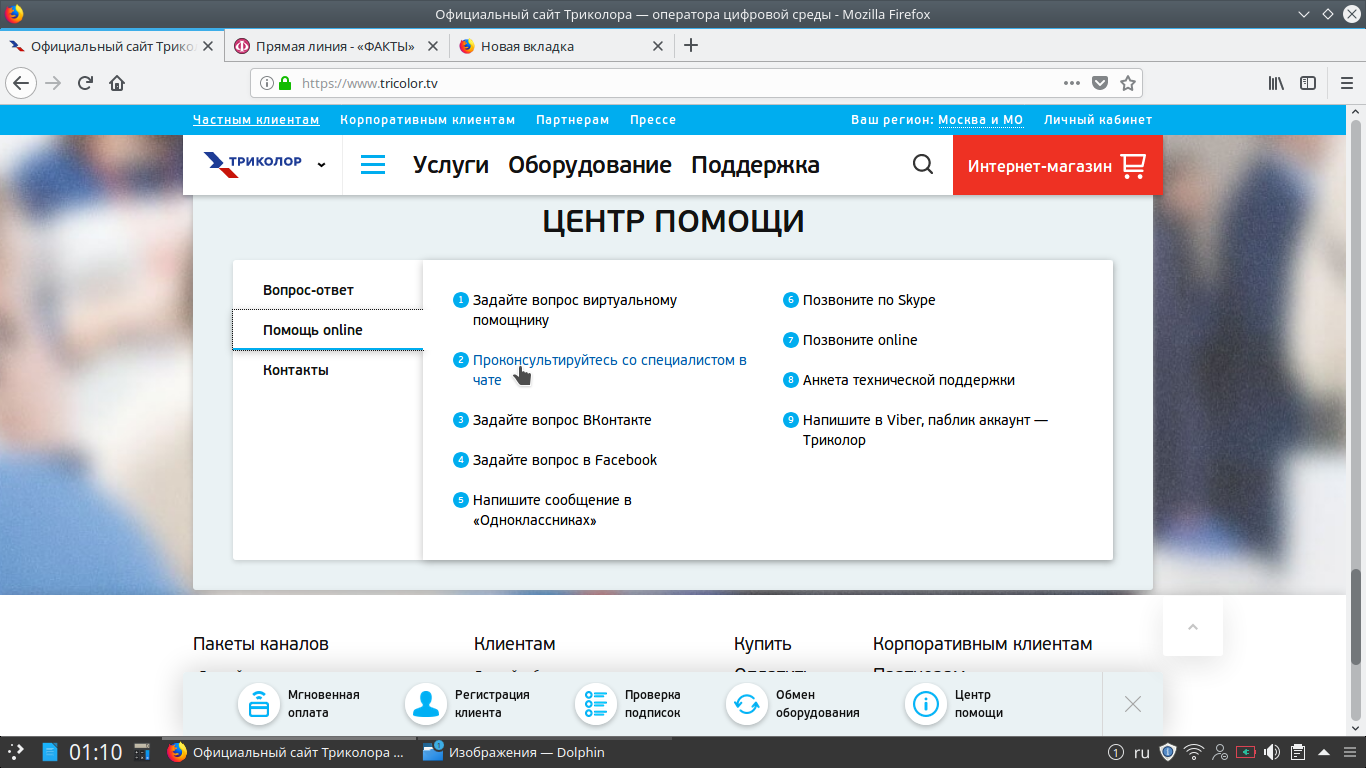The width and height of the screenshot is (1366, 768).
Task: Open the Поддержка menu item
Action: (755, 165)
